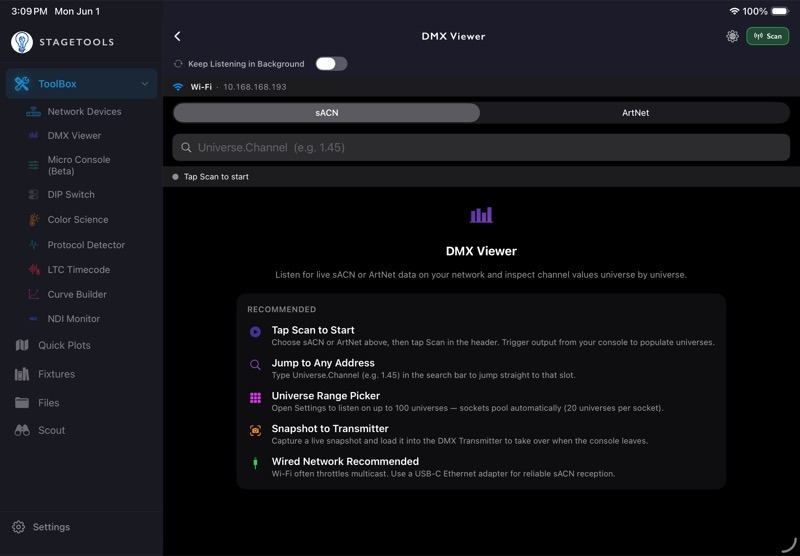Click the Scout binoculars icon

pyautogui.click(x=22, y=430)
